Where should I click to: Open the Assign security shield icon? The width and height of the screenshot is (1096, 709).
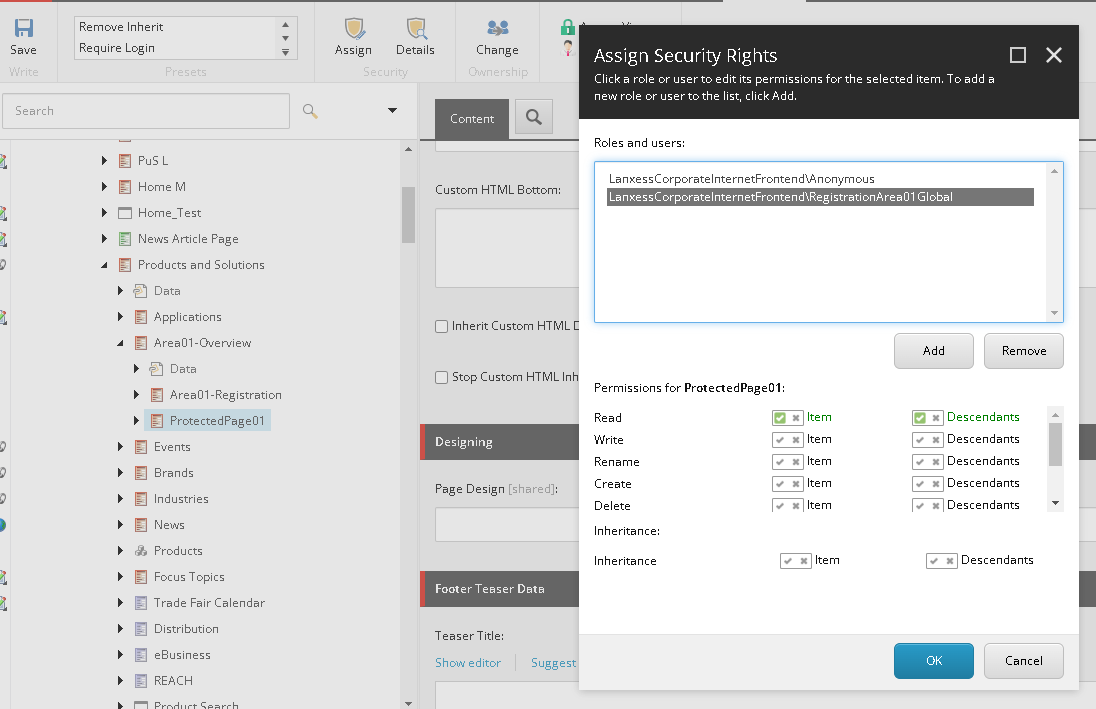click(354, 28)
